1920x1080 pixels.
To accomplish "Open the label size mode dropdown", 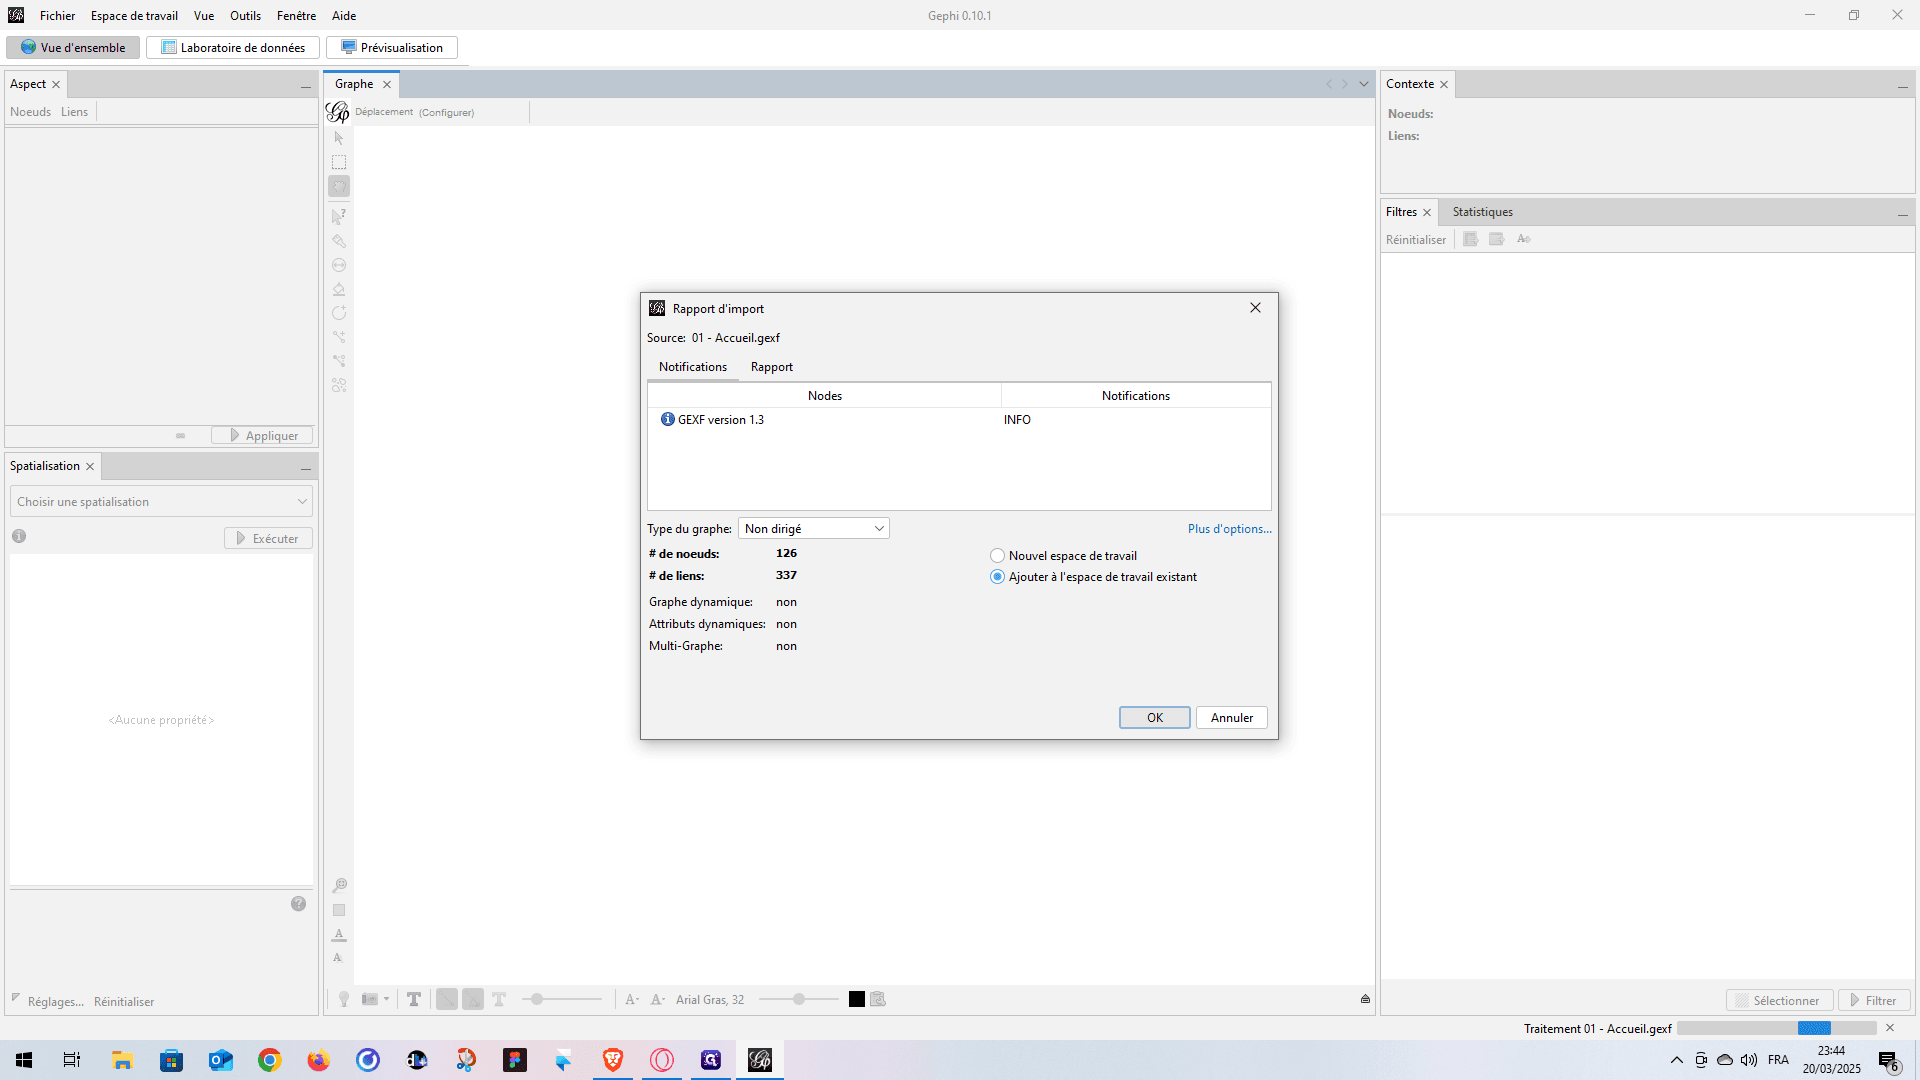I will click(x=632, y=999).
